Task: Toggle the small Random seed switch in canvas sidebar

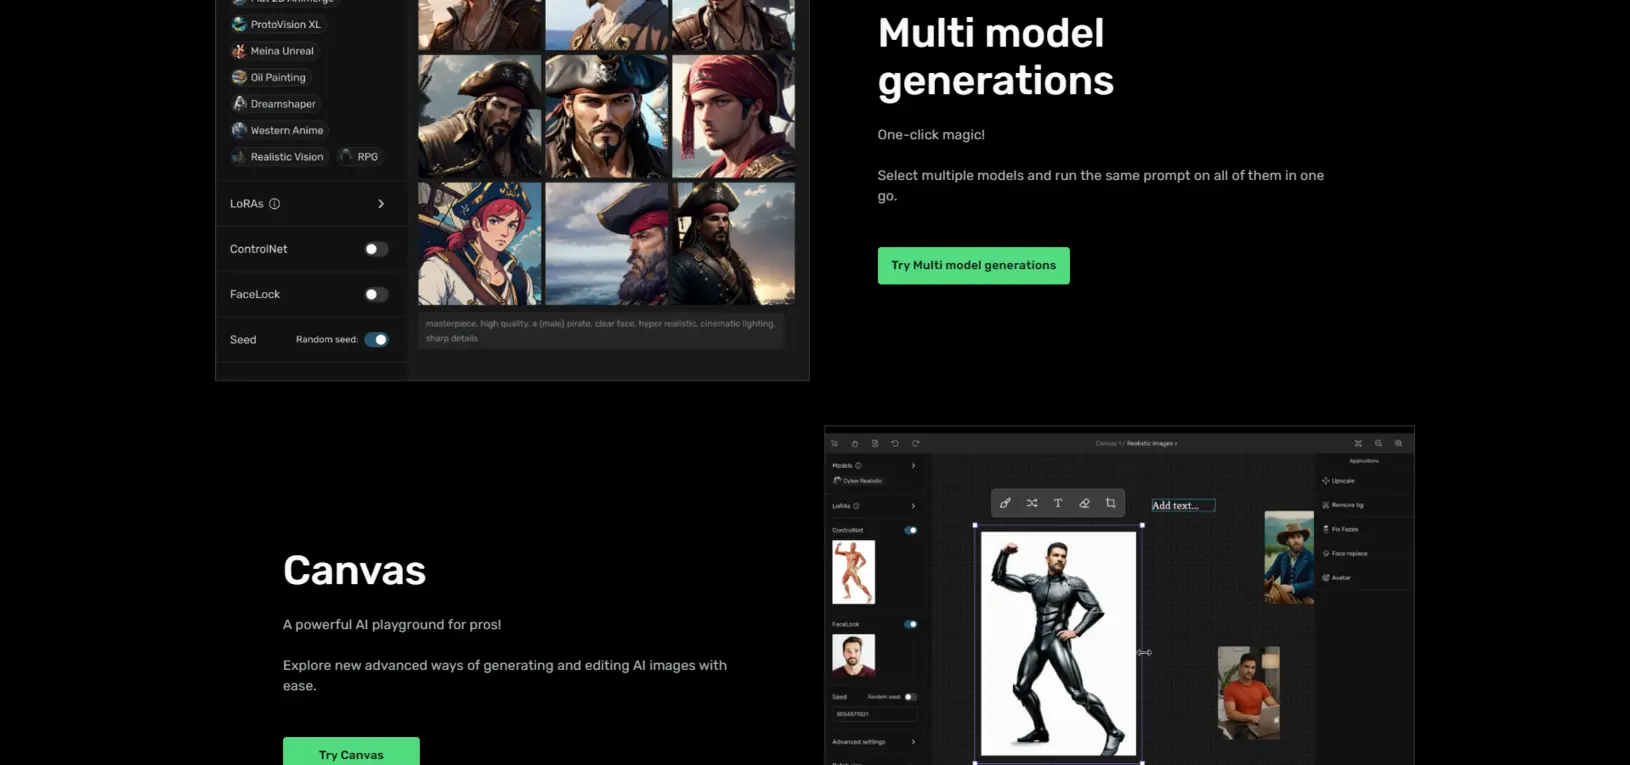Action: (x=910, y=697)
